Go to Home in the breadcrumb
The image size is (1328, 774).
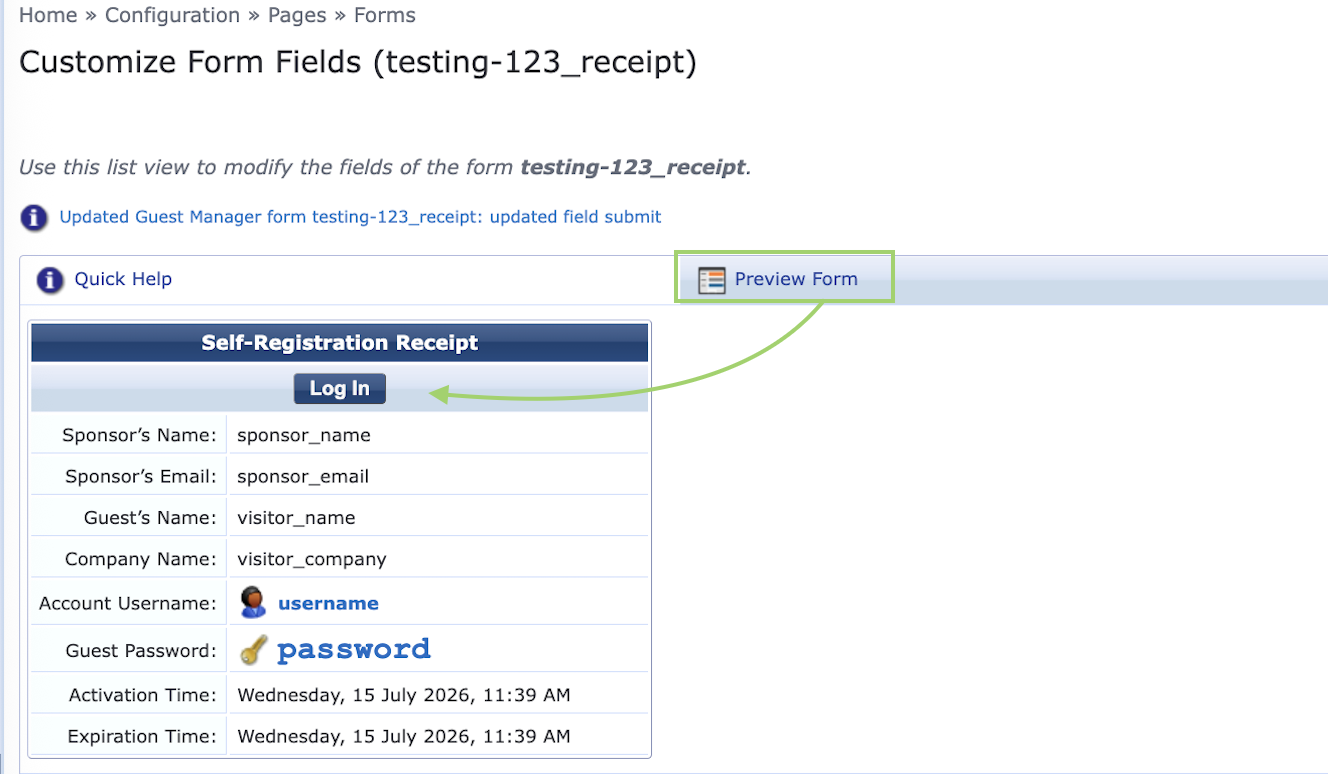pos(48,15)
